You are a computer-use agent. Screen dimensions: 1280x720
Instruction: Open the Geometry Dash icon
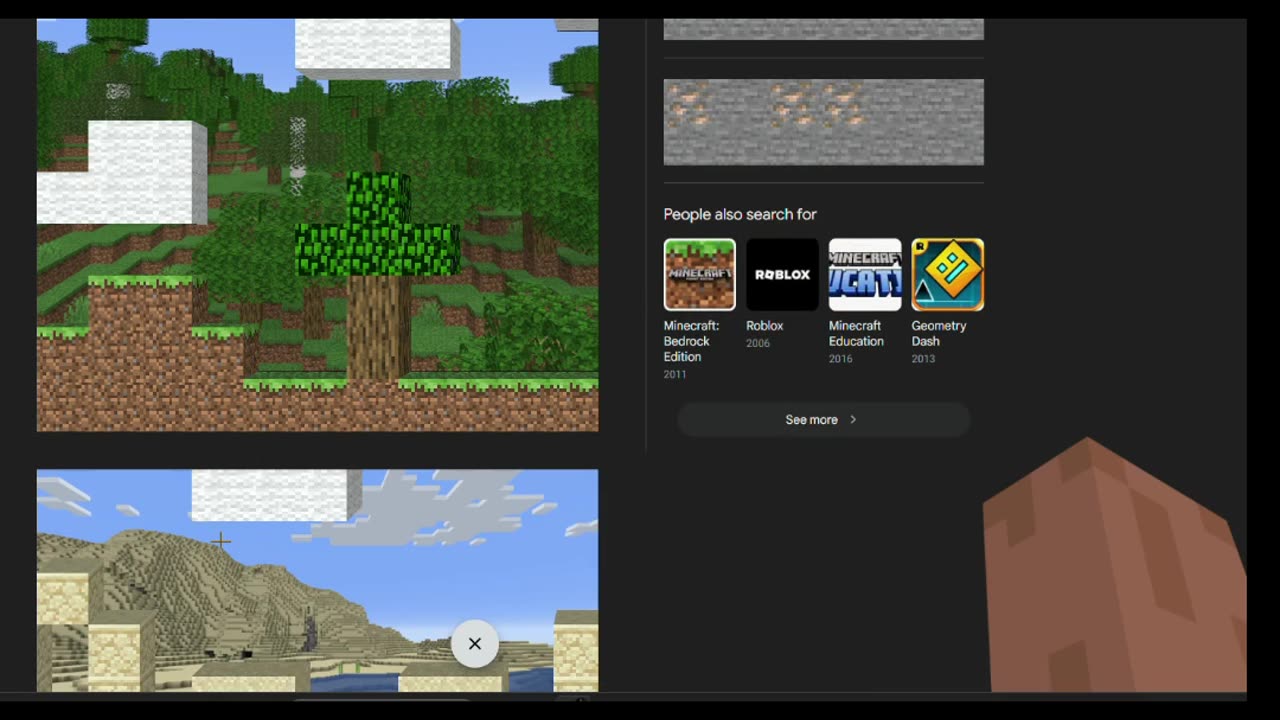click(947, 275)
